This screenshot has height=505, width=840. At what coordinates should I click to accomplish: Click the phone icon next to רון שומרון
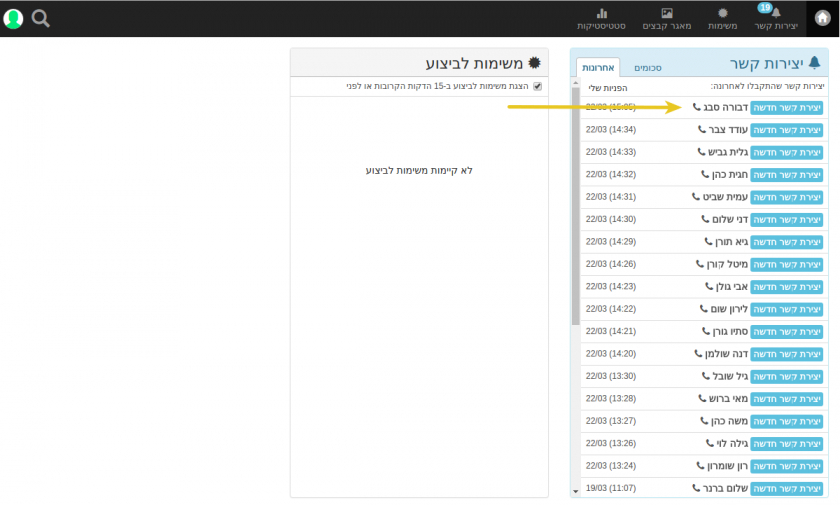point(700,465)
